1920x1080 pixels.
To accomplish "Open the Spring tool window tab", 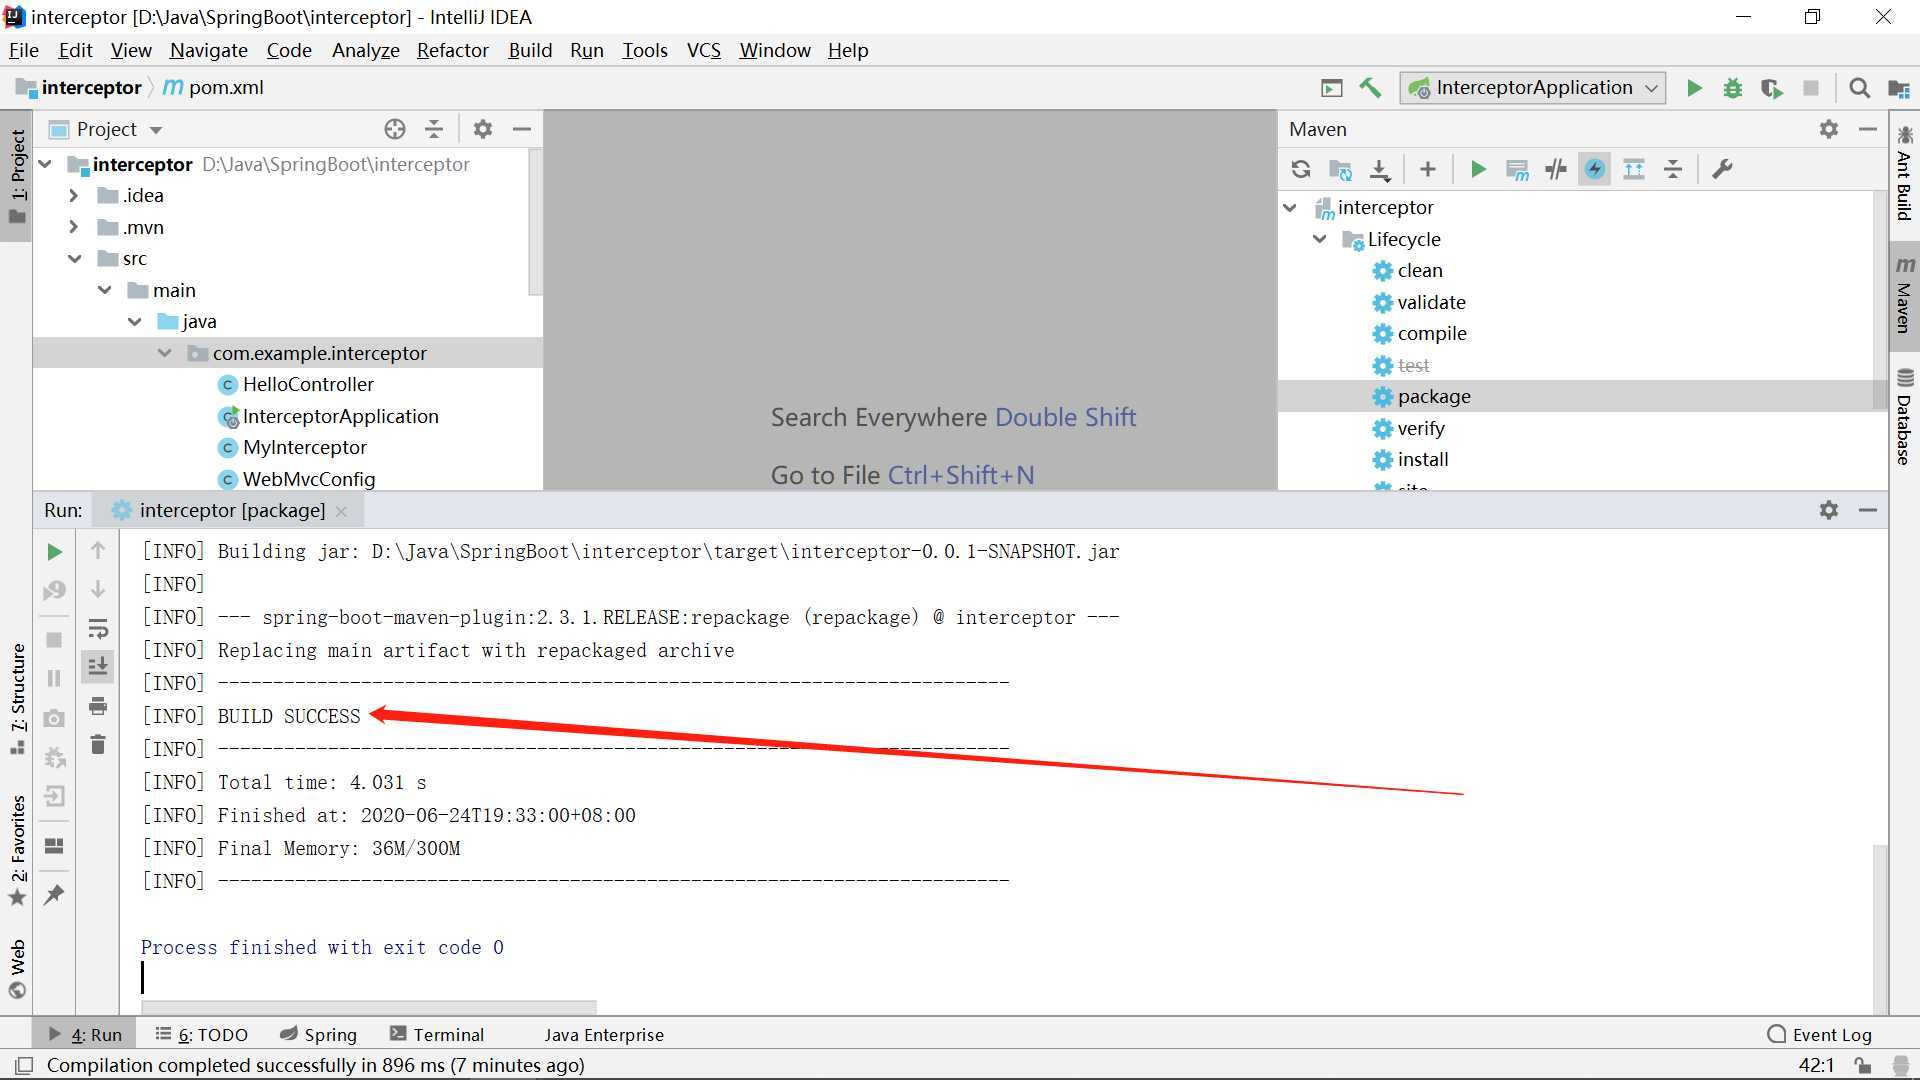I will (318, 1034).
